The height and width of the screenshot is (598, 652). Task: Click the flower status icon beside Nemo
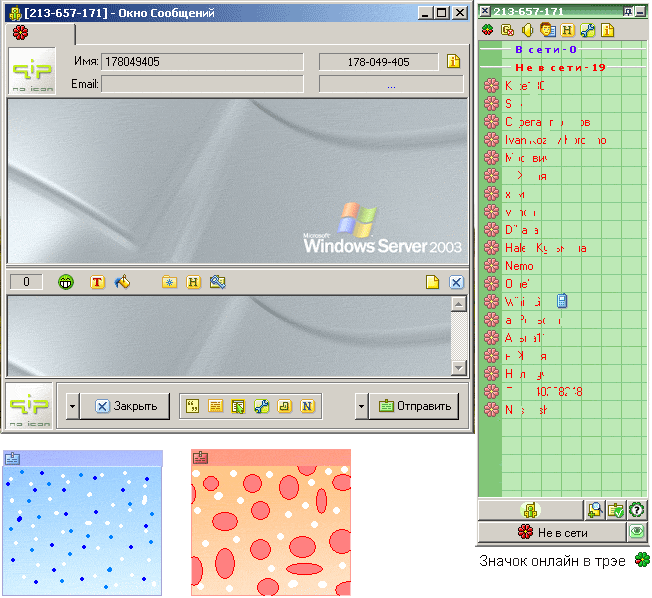click(x=491, y=265)
